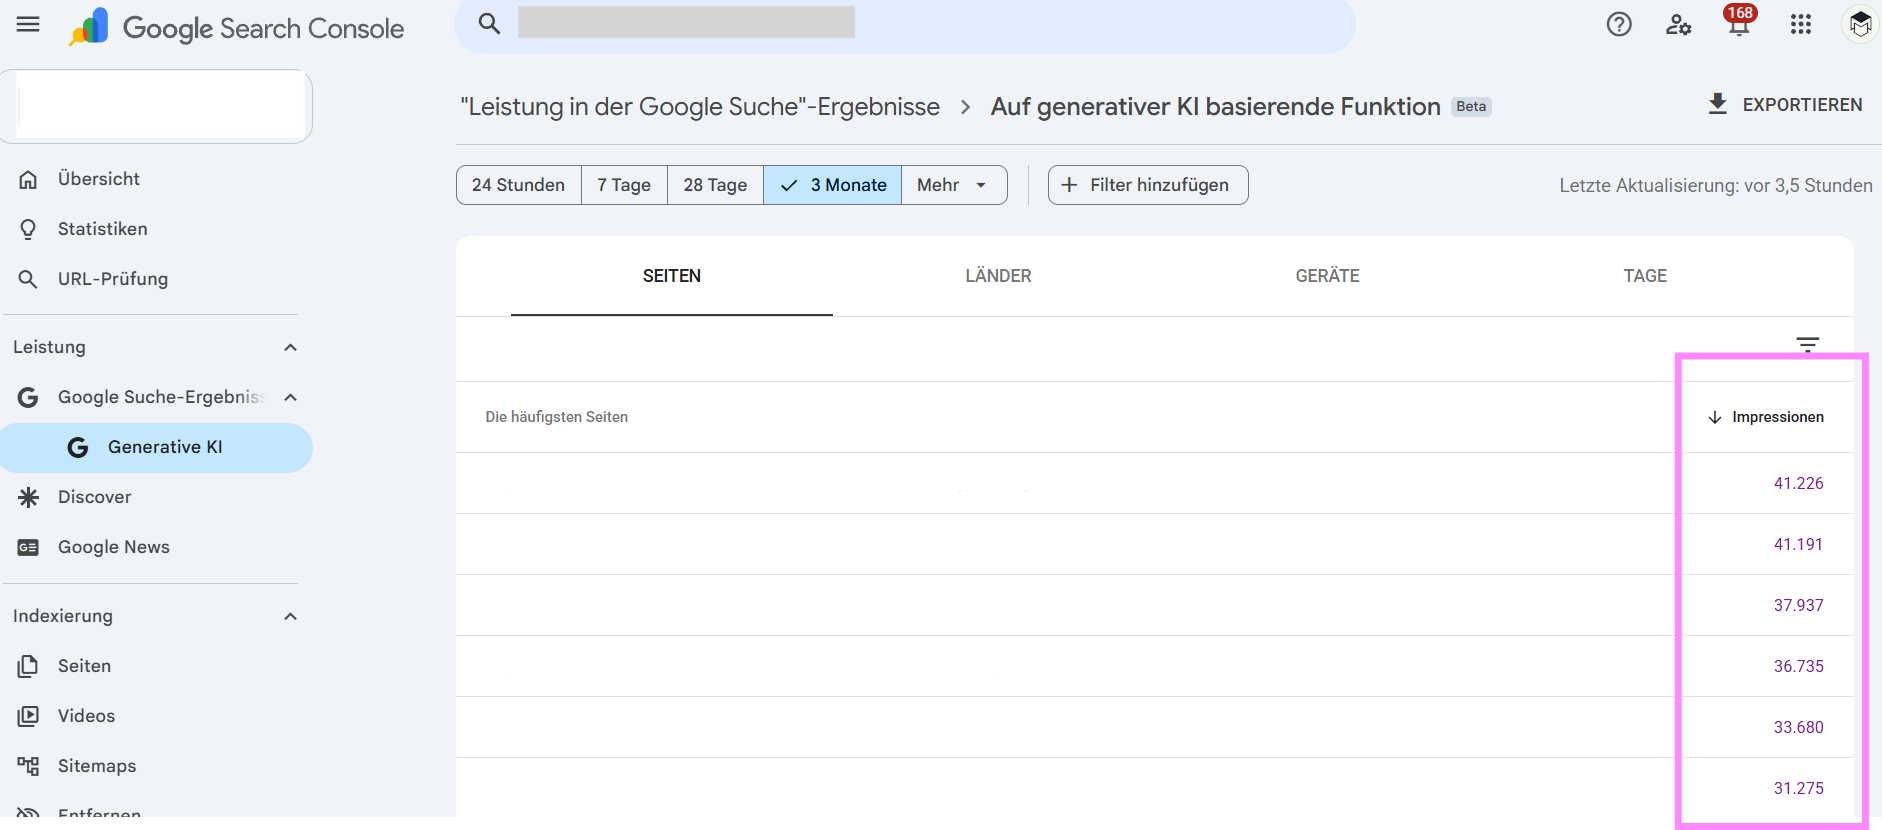The width and height of the screenshot is (1882, 830).
Task: Sort by the Impressionen column header
Action: [1766, 417]
